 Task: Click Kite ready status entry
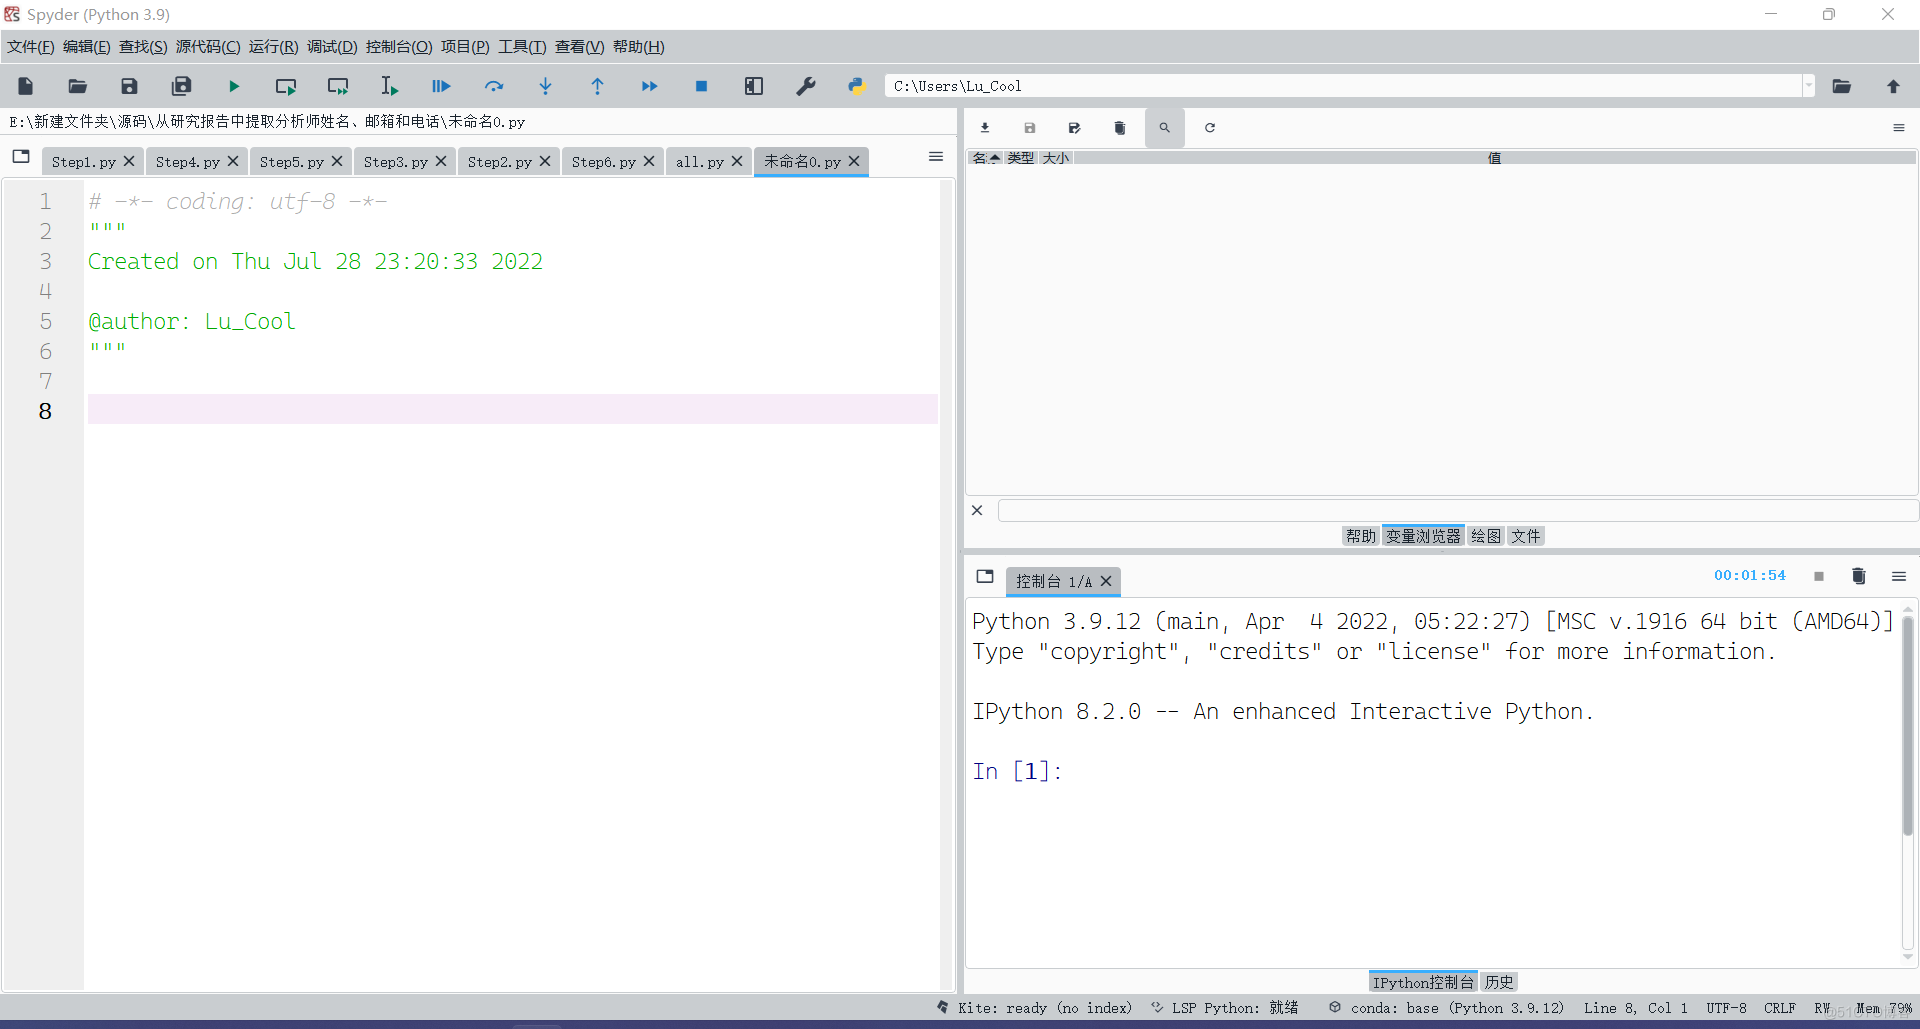[x=1034, y=1008]
